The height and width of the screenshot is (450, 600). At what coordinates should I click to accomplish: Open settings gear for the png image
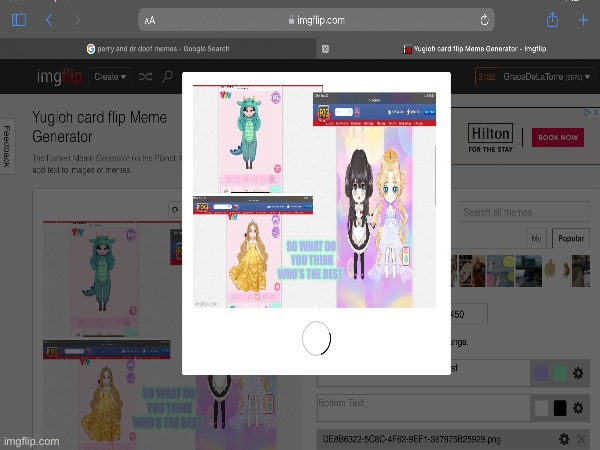coord(564,439)
